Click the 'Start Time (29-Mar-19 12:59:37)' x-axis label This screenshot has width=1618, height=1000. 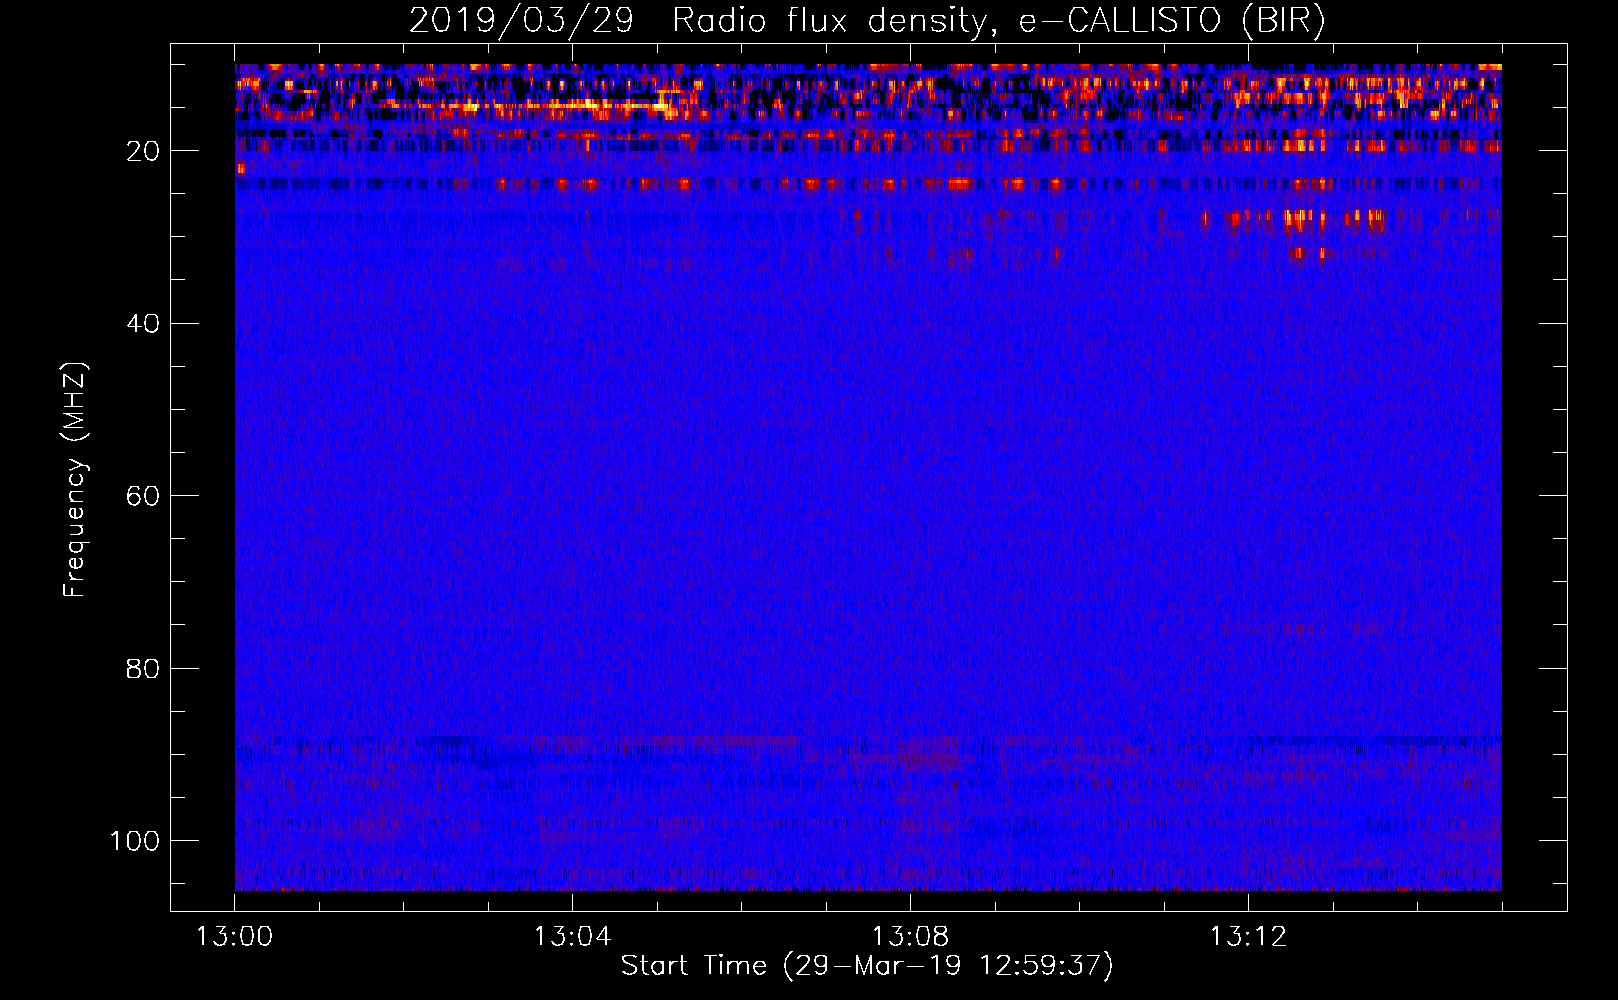(867, 966)
